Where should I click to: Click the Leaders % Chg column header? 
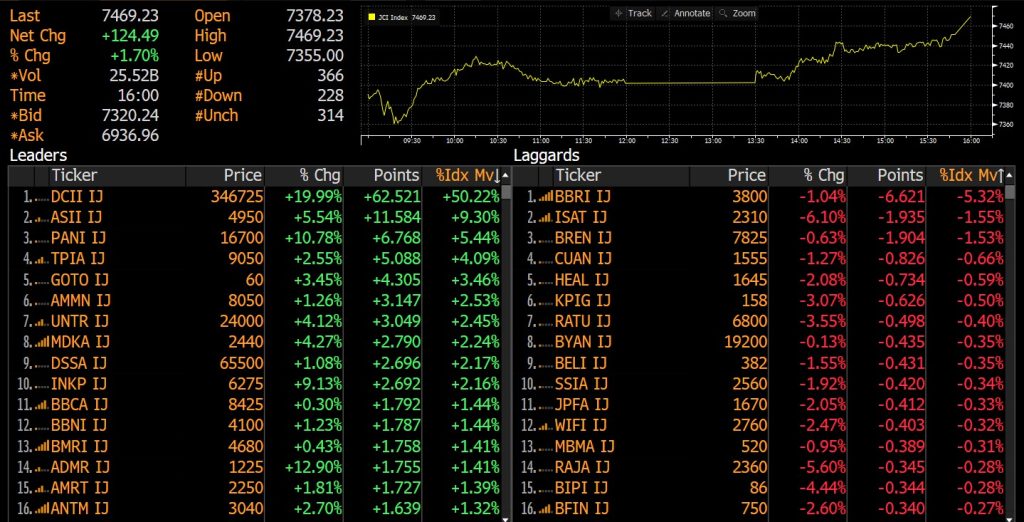(x=304, y=175)
